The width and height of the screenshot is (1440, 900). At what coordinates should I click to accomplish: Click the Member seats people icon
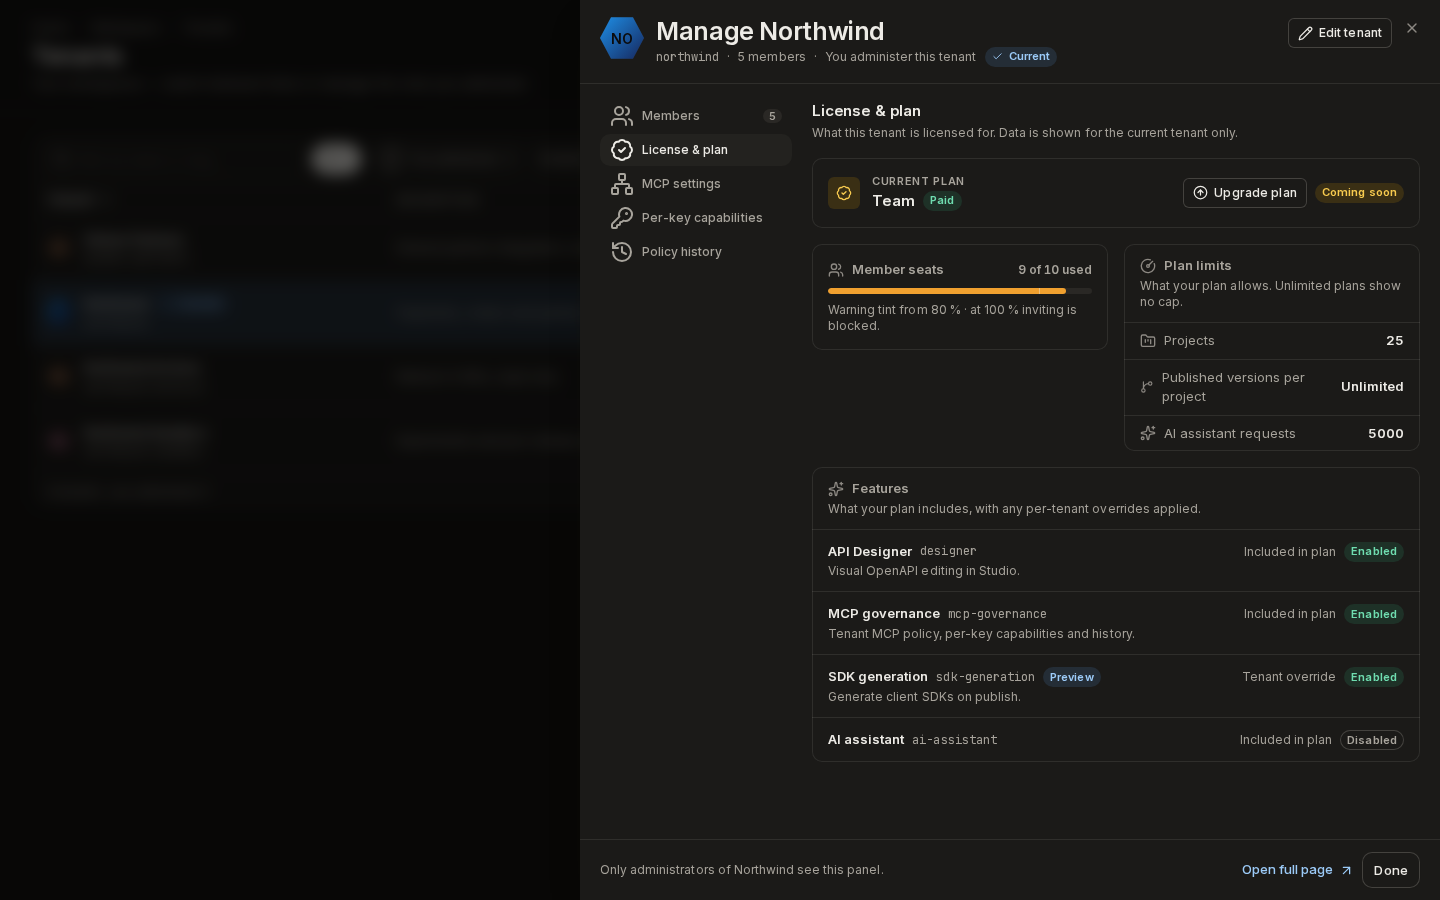coord(836,270)
